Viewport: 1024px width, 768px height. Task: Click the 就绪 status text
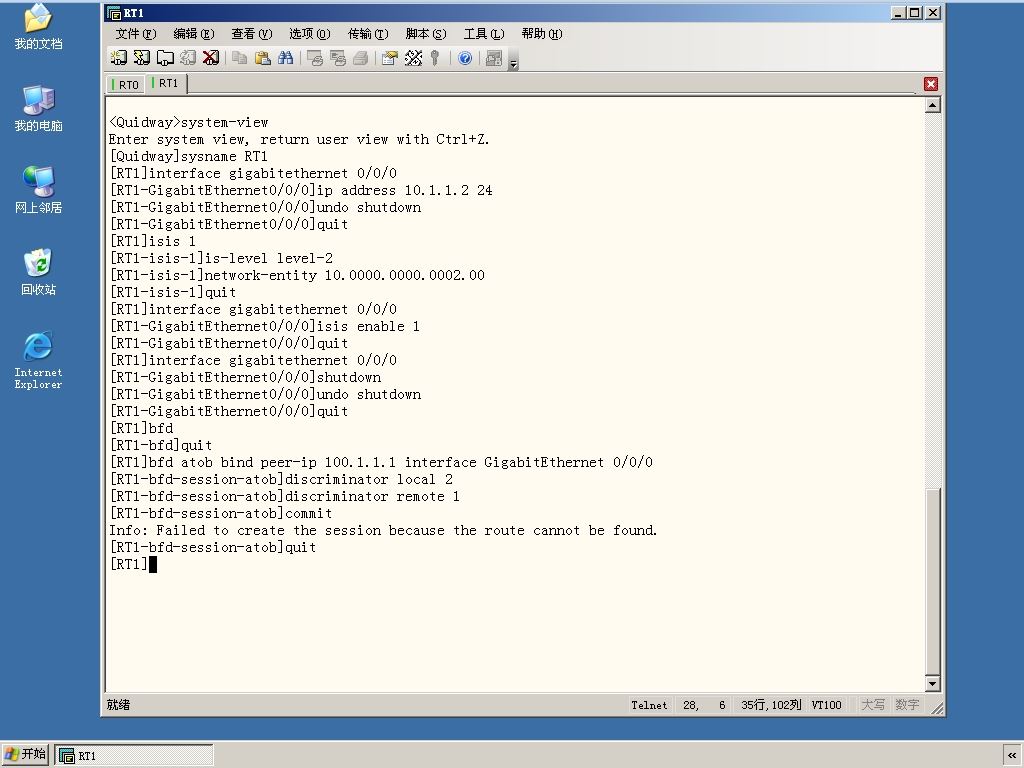point(118,705)
